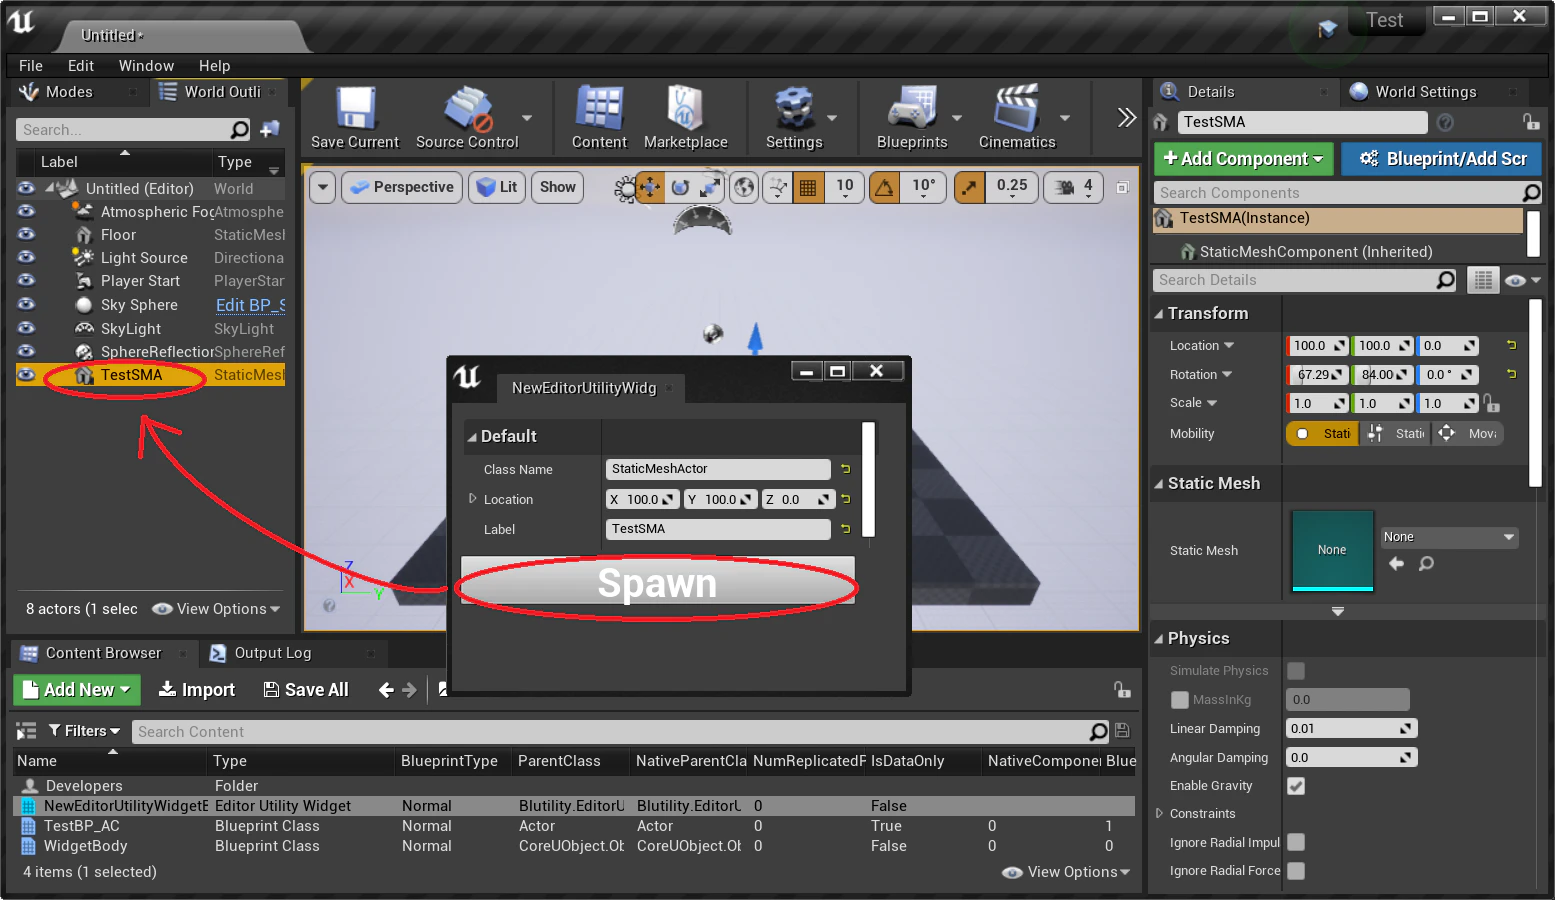Collapse the Transform section
The width and height of the screenshot is (1555, 900).
pyautogui.click(x=1159, y=314)
